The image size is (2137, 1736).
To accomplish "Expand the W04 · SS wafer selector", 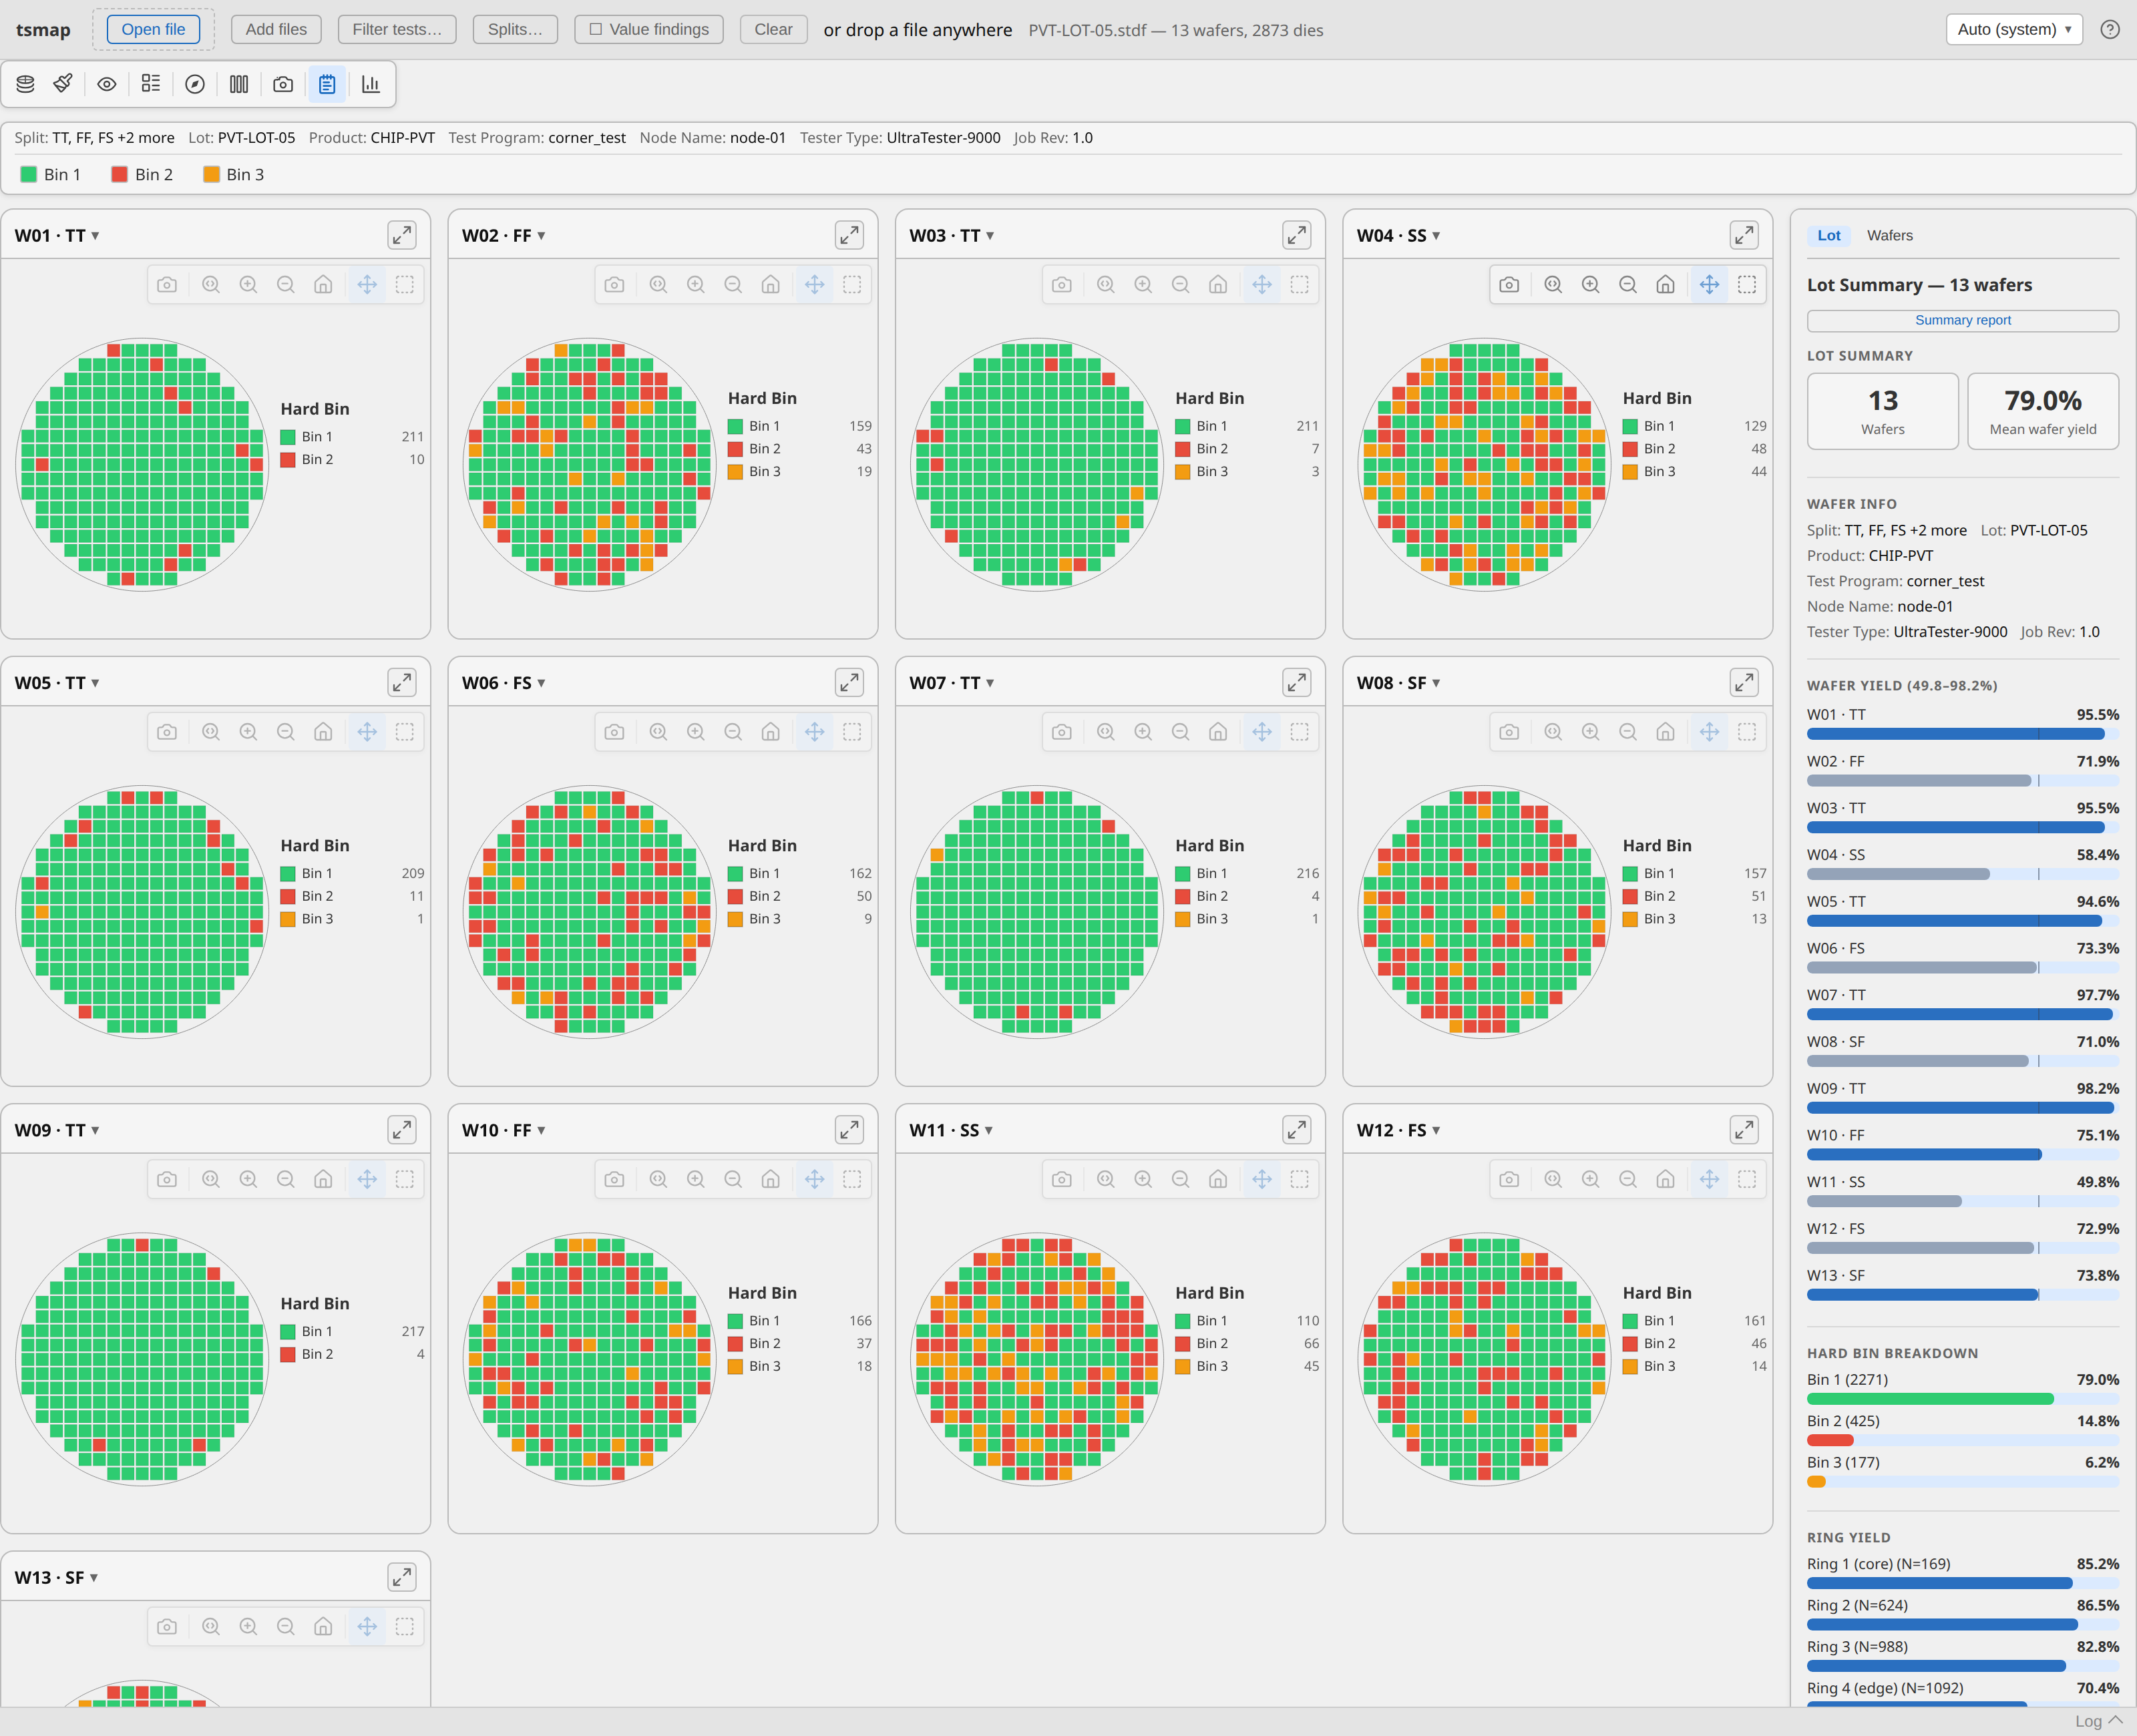I will pyautogui.click(x=1399, y=235).
